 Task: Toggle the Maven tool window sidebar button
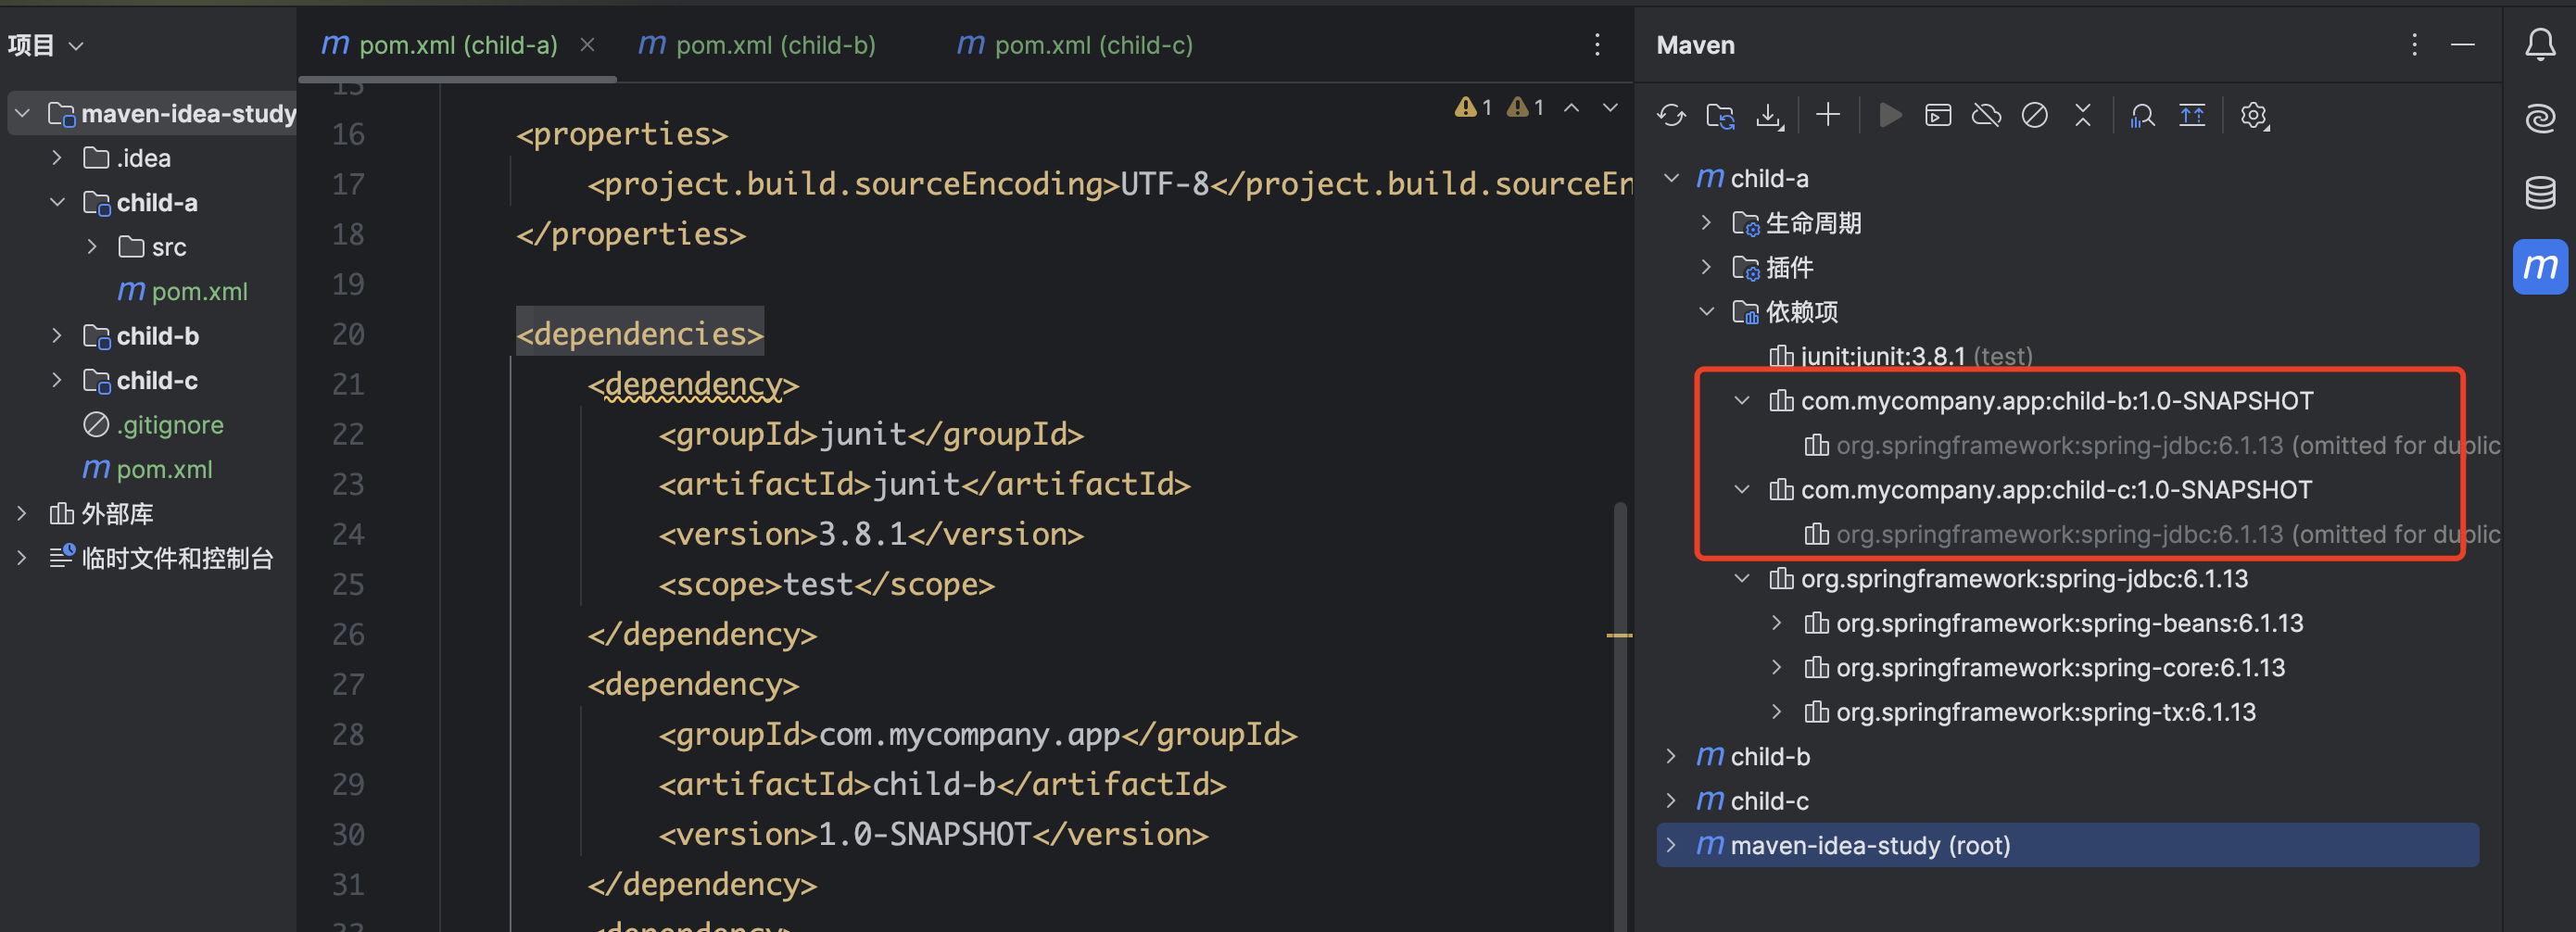coord(2539,267)
